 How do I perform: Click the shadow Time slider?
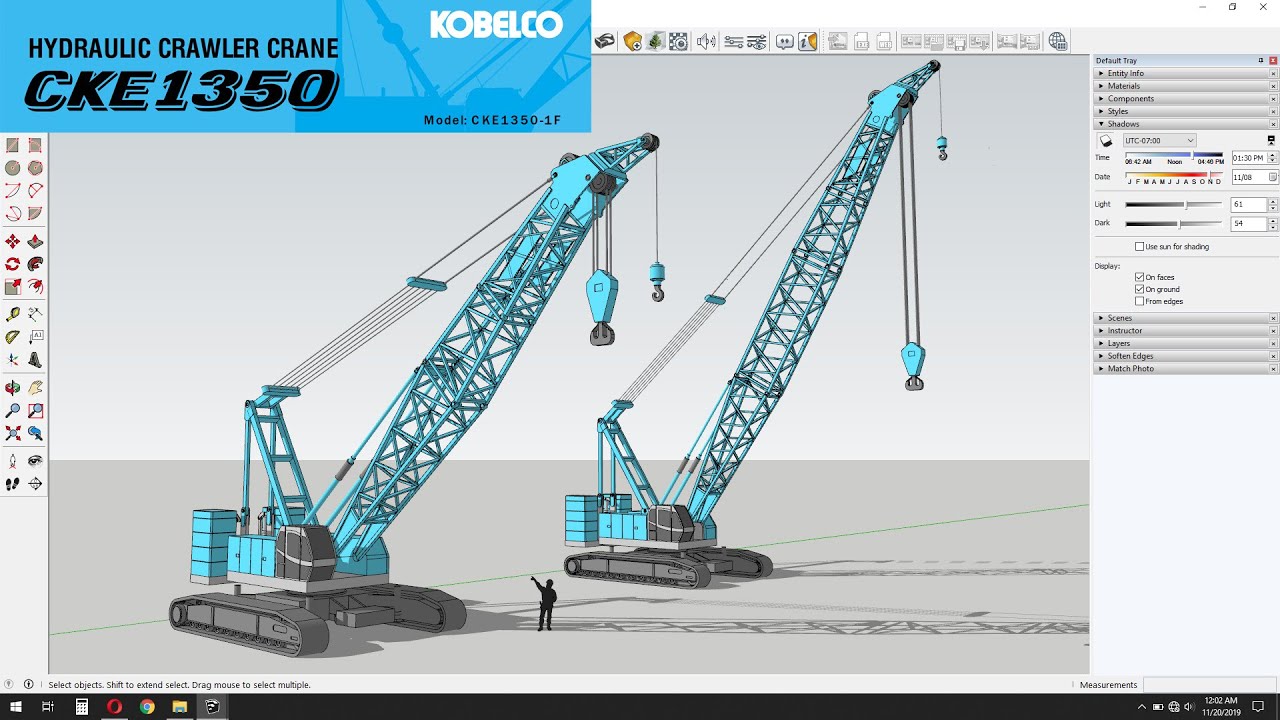[x=1174, y=155]
